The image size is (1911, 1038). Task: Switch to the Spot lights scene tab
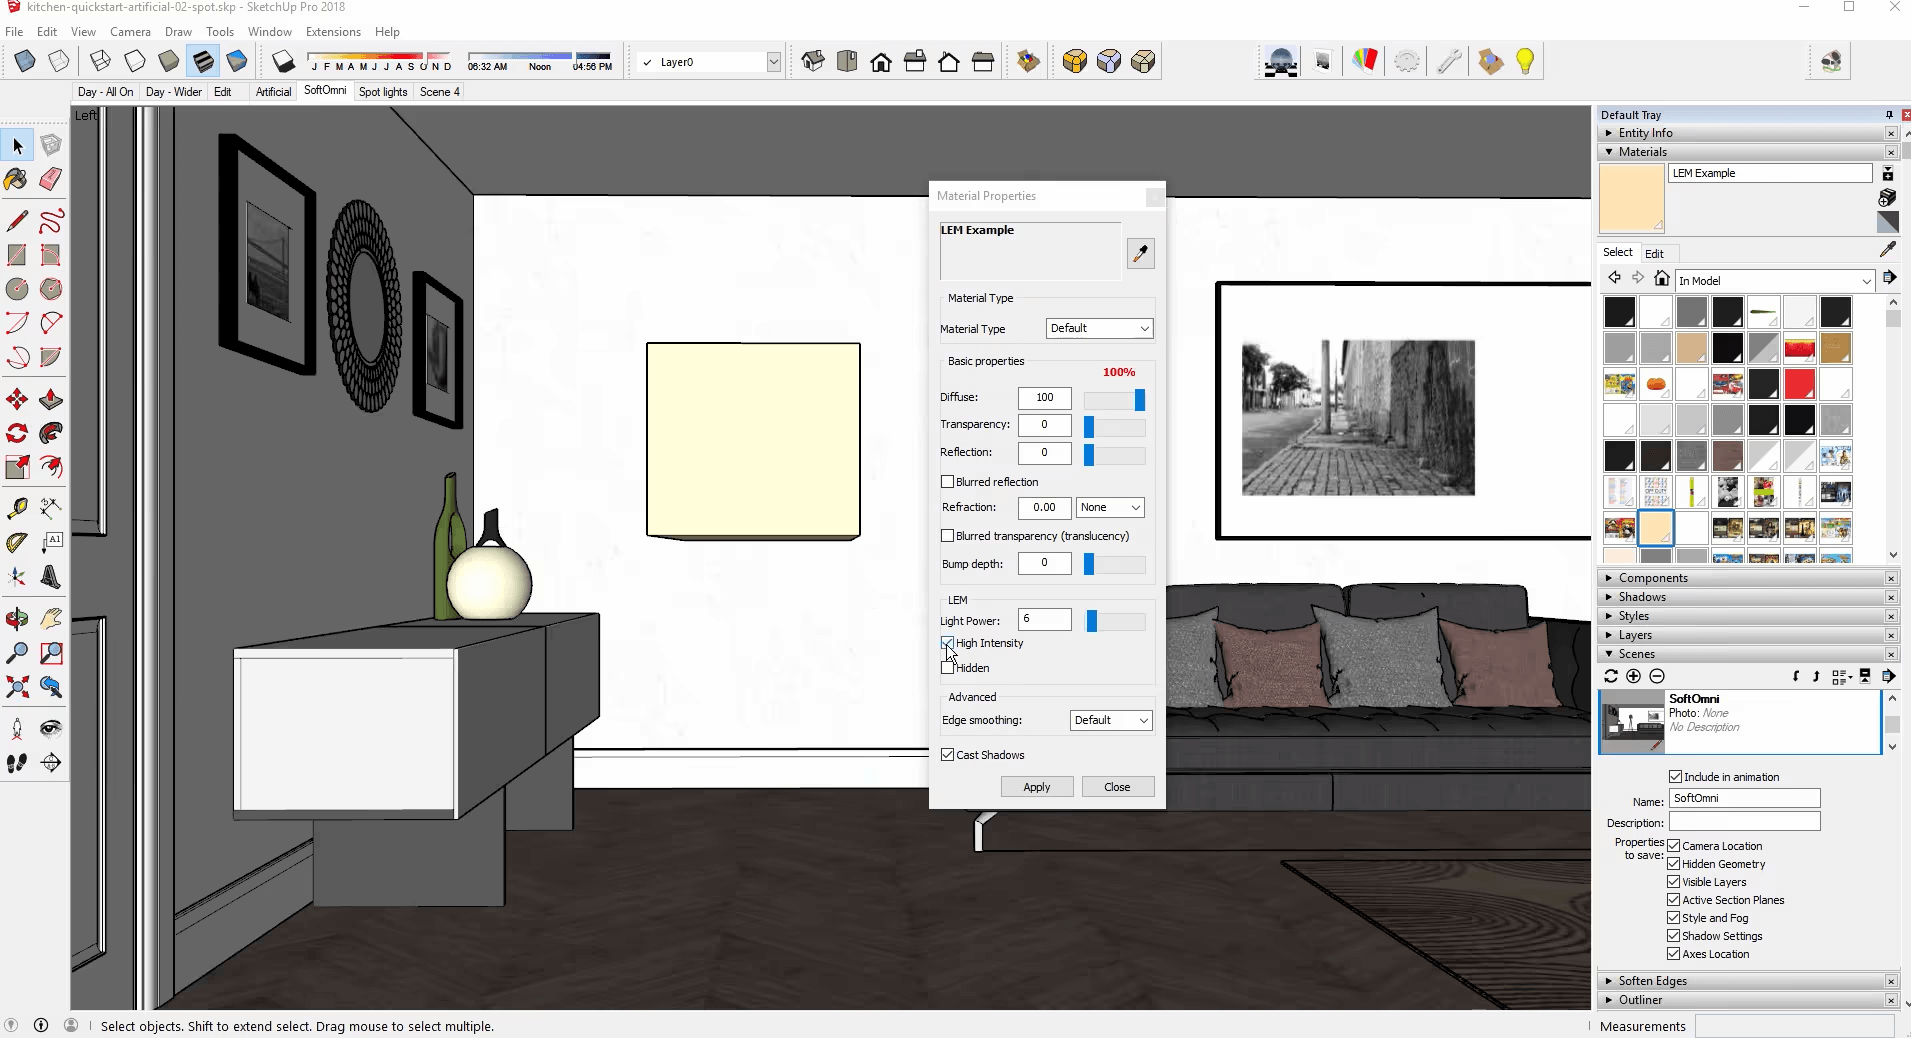[383, 92]
